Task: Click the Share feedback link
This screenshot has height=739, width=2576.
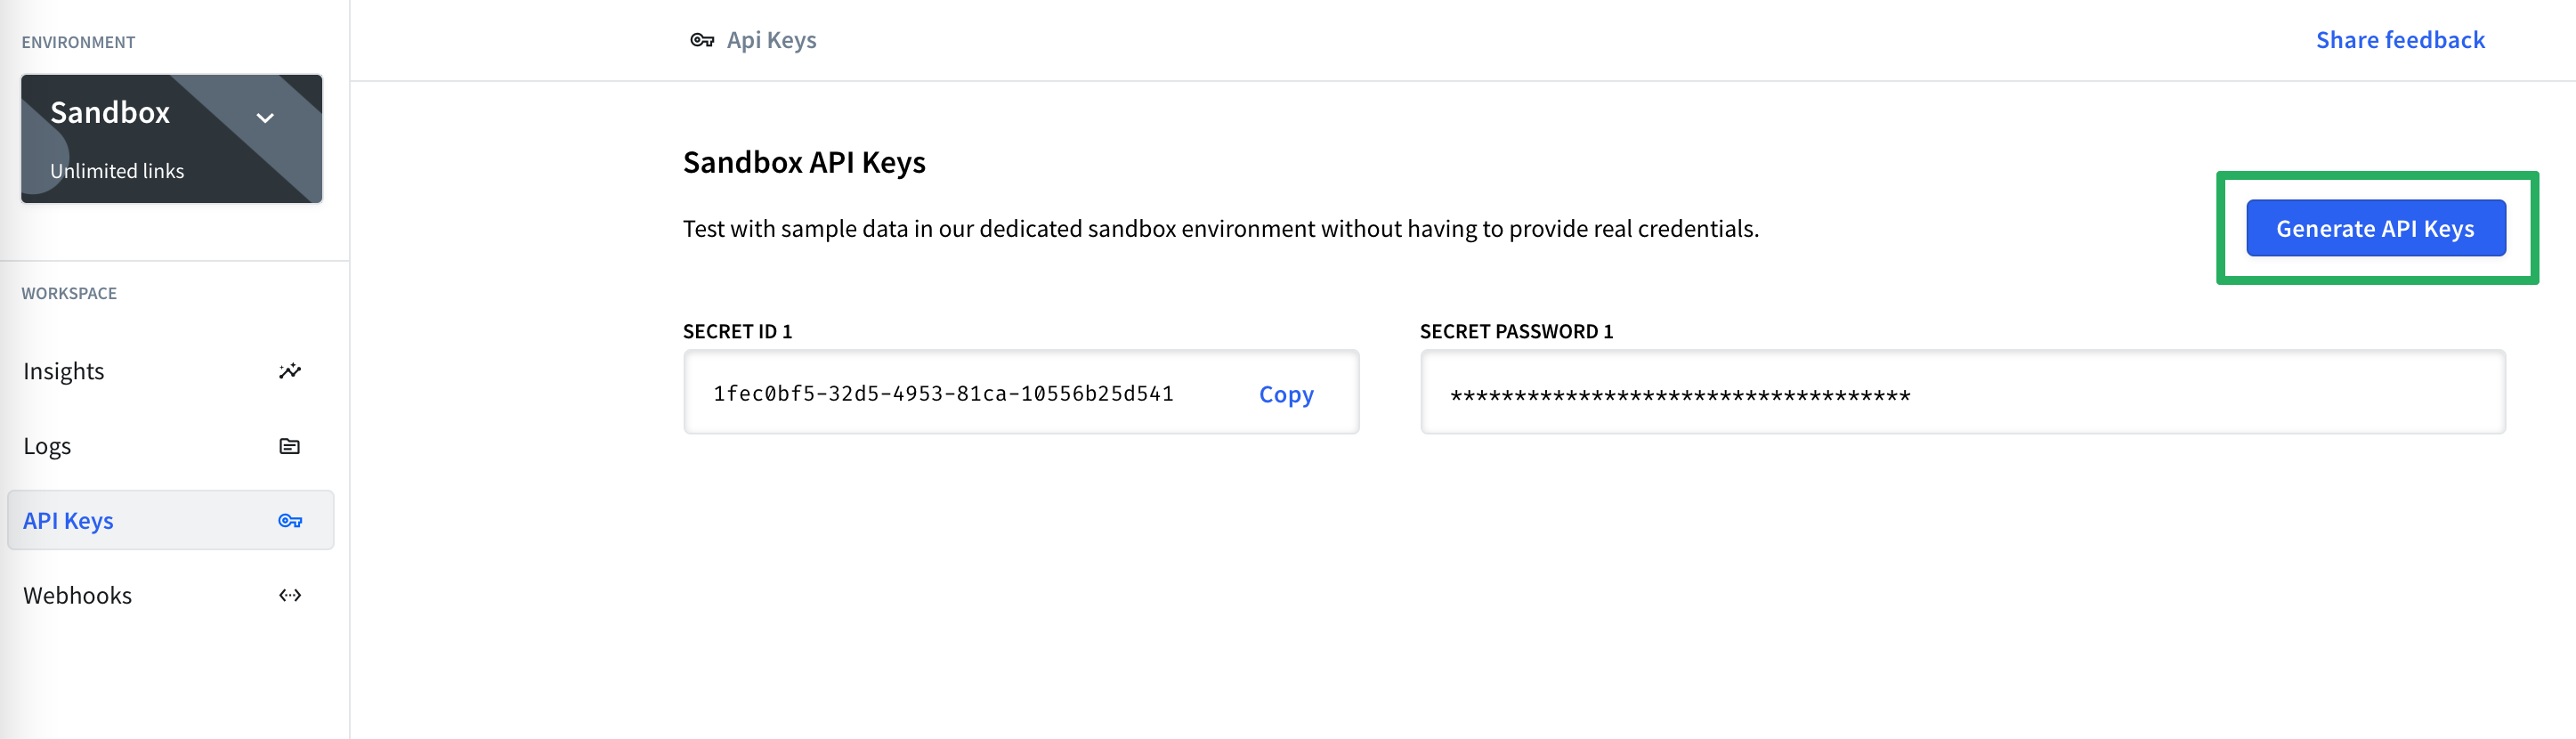Action: click(2400, 40)
